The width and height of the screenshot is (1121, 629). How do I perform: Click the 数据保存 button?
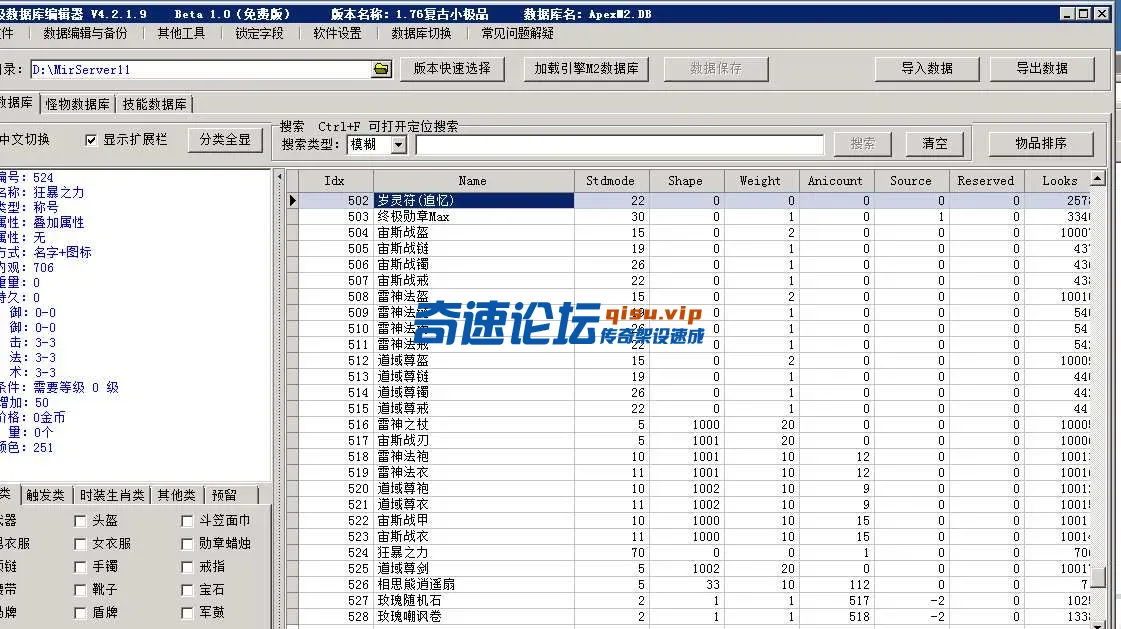[x=716, y=69]
